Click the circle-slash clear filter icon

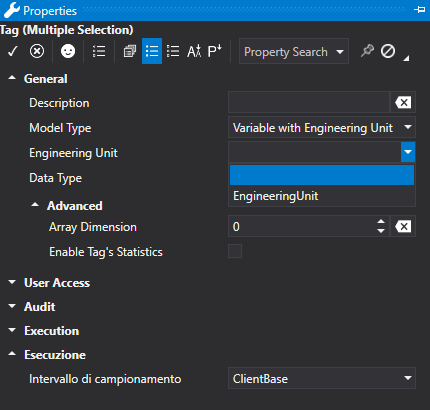(x=388, y=51)
